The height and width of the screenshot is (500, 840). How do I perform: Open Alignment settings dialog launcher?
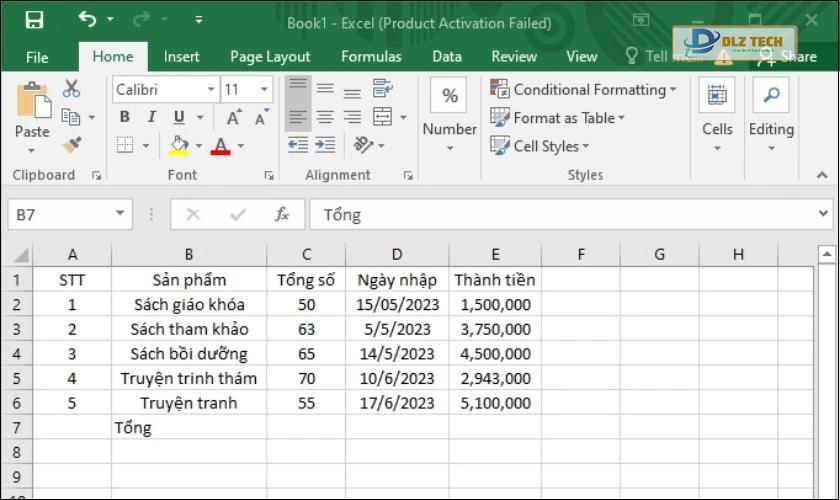click(x=408, y=175)
